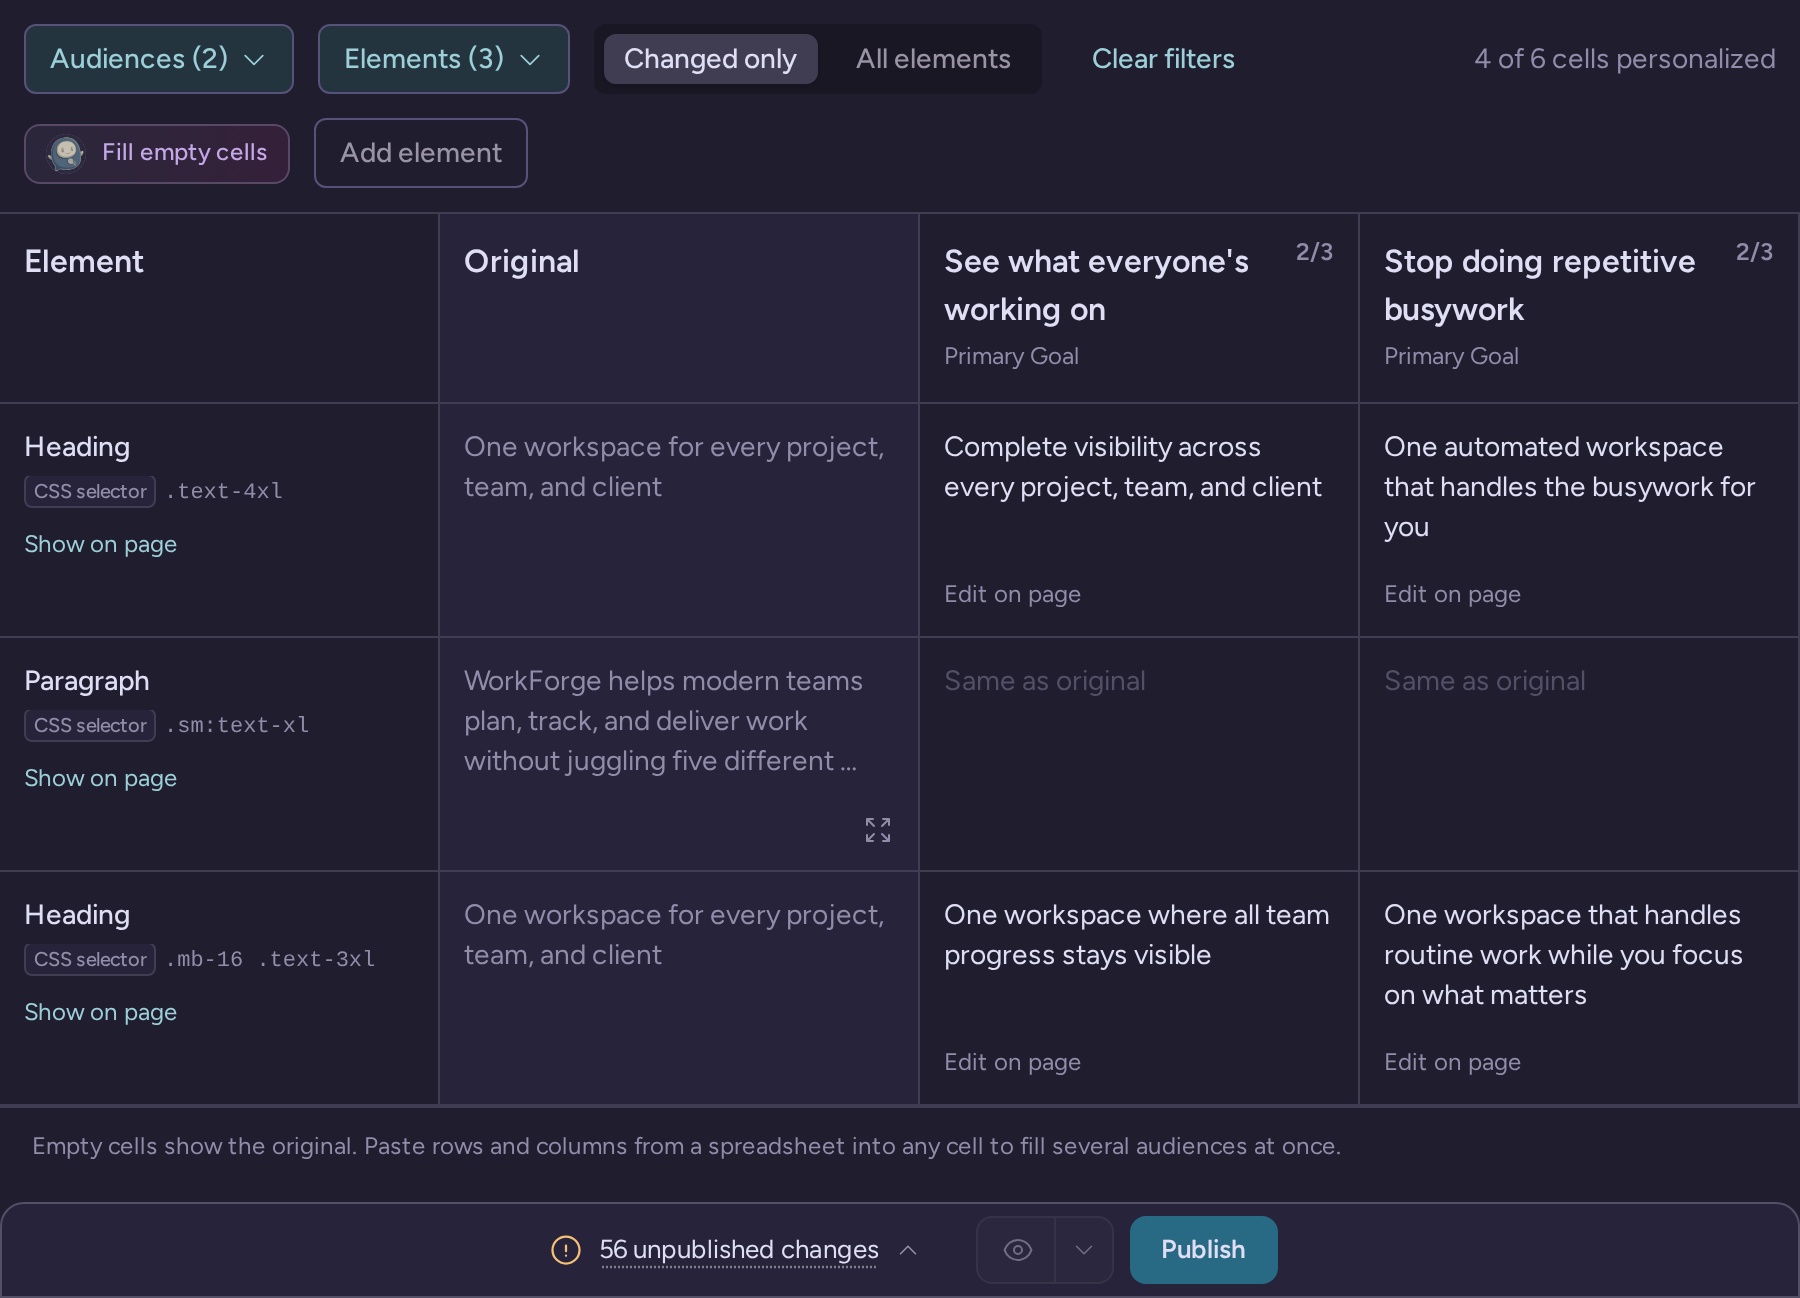Show the Paragraph element on page
Screen dimensions: 1800x1298
point(101,778)
